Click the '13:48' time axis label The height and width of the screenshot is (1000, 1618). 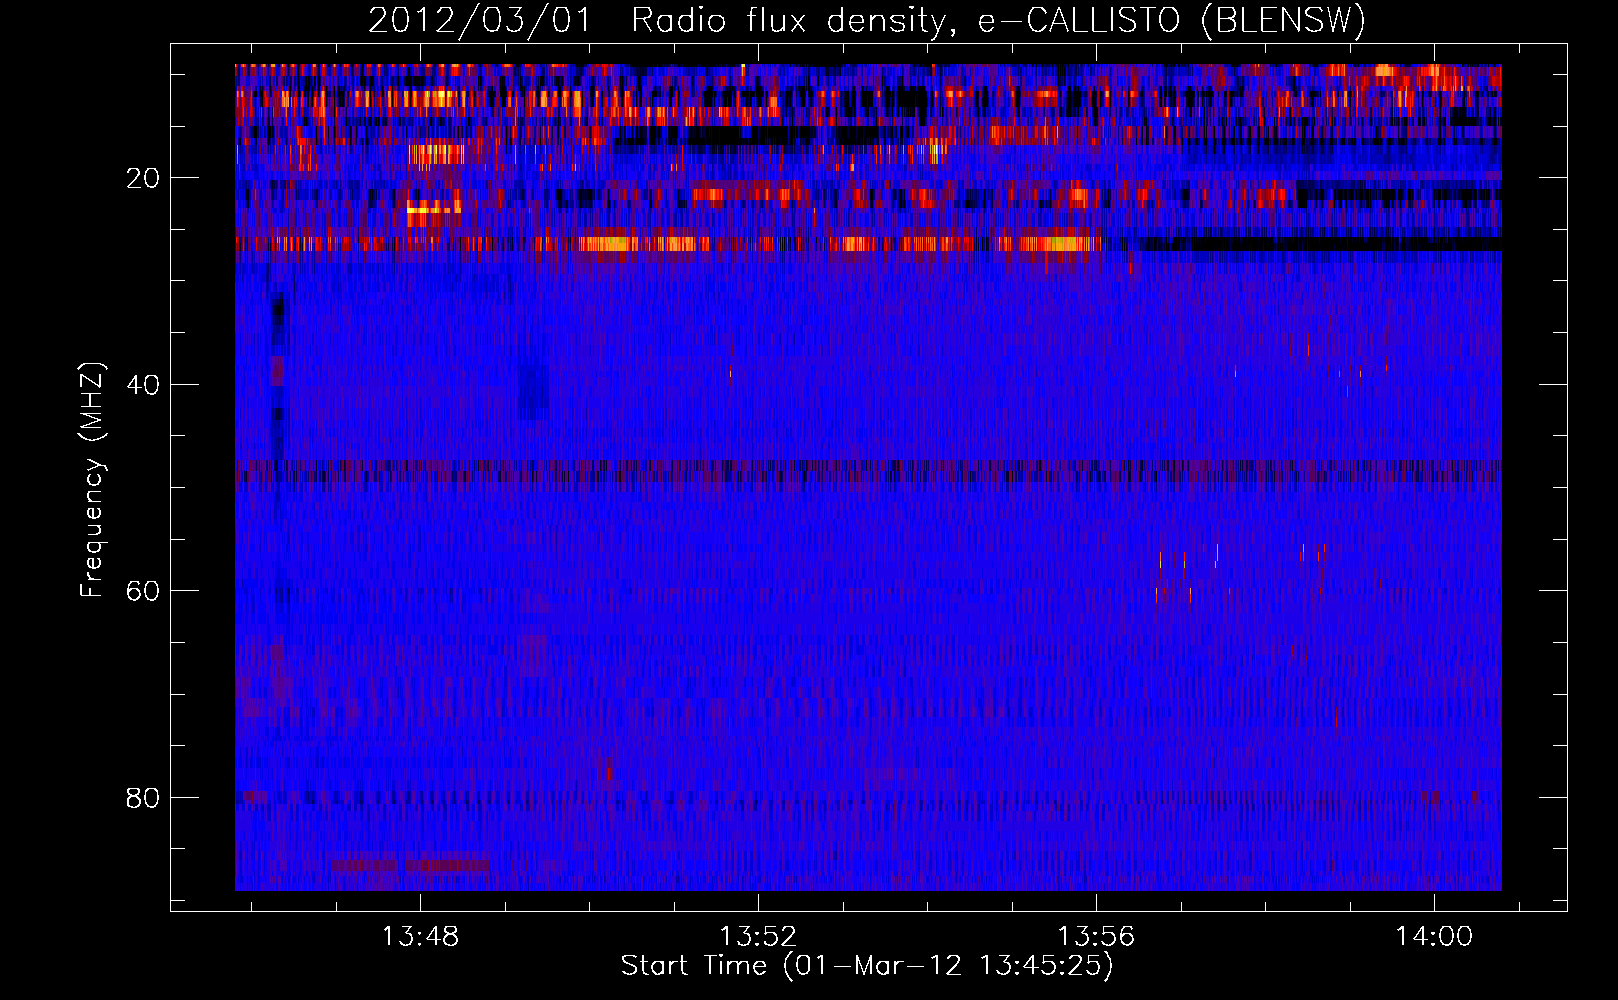coord(420,936)
